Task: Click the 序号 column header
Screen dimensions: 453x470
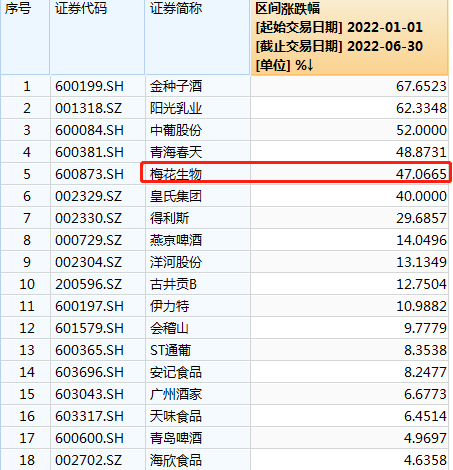Action: click(x=18, y=9)
